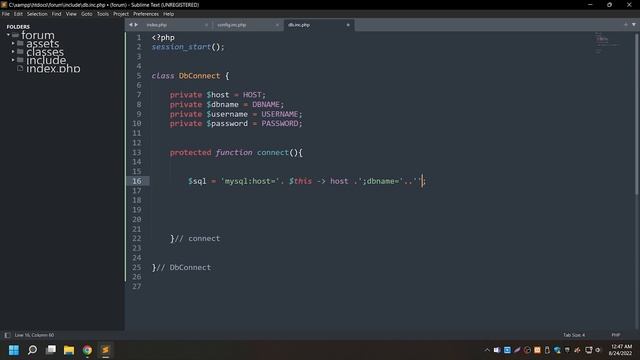Image resolution: width=640 pixels, height=360 pixels.
Task: Open the taskbar clock and date
Action: 620,350
